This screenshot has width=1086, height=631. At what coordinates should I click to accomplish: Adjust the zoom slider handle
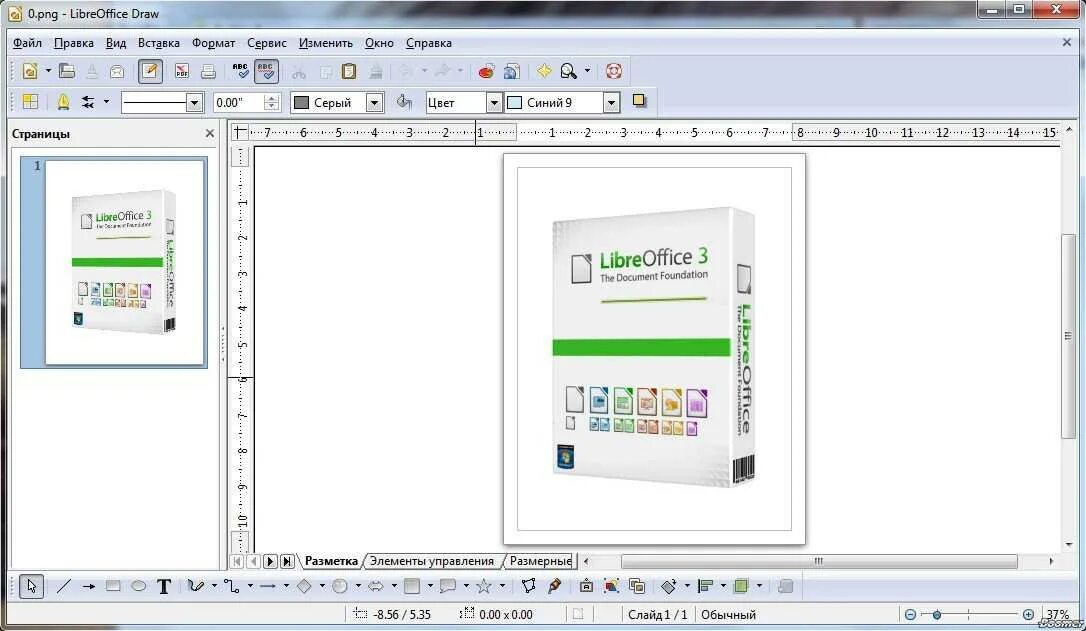[936, 614]
